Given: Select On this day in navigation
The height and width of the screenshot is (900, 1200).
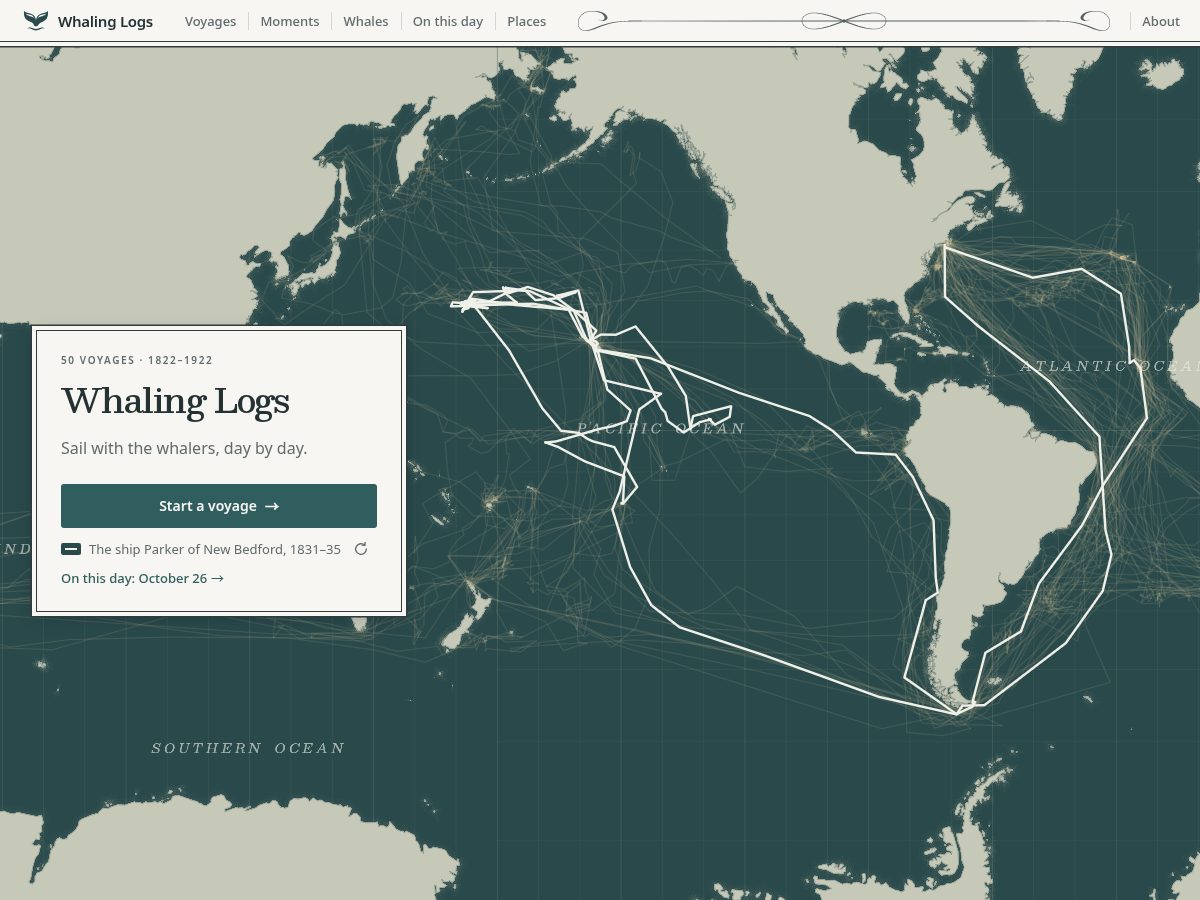Looking at the screenshot, I should click(x=448, y=21).
